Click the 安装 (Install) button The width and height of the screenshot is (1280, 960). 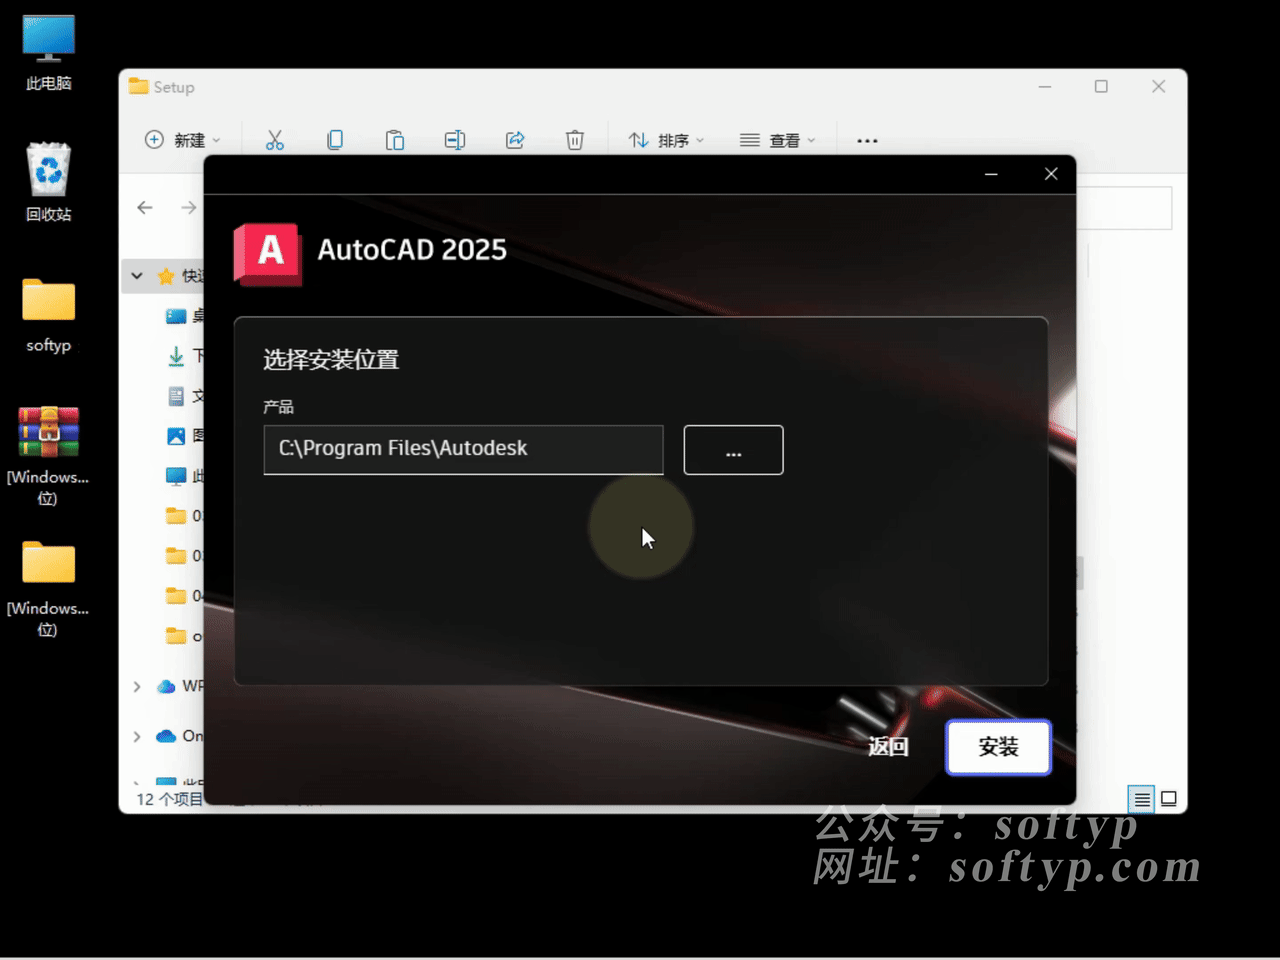click(x=998, y=747)
